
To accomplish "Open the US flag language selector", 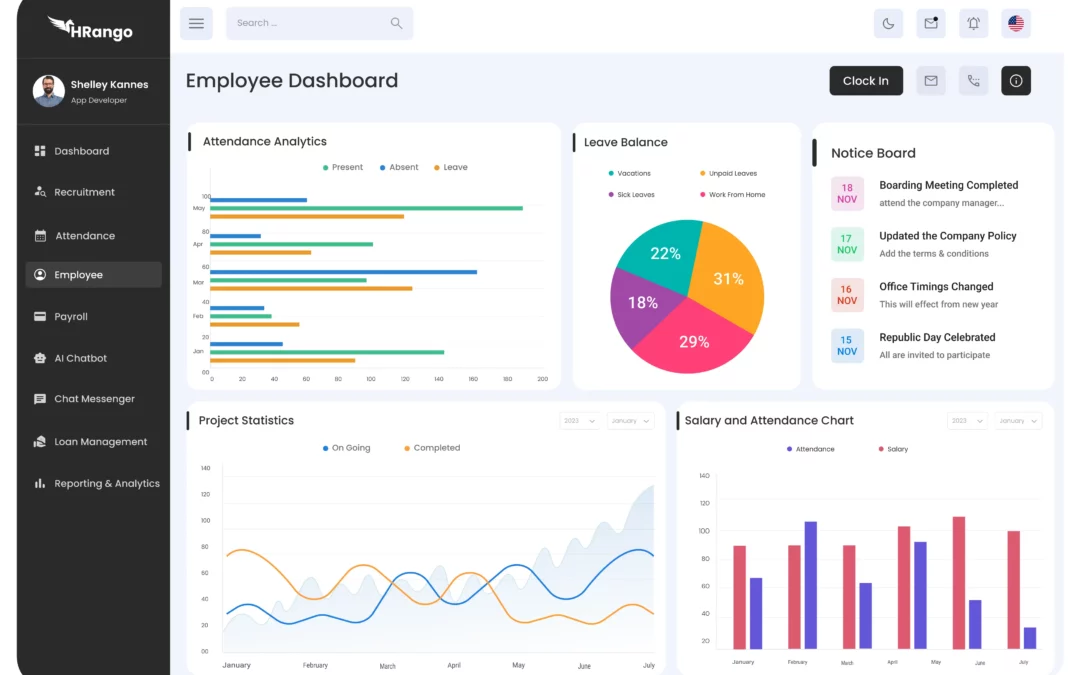I will 1016,23.
